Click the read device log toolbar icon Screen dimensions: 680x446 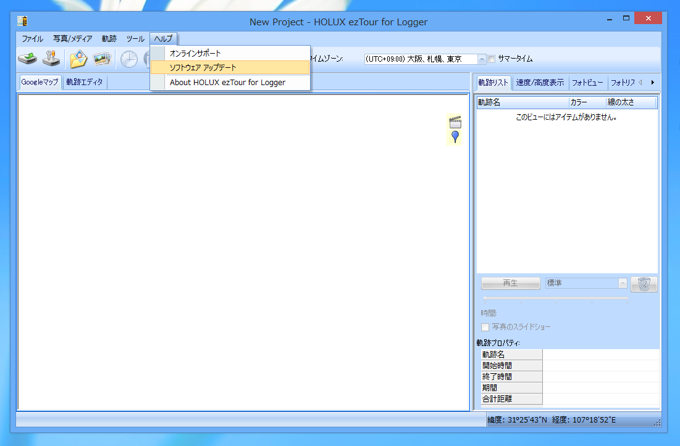coord(27,59)
